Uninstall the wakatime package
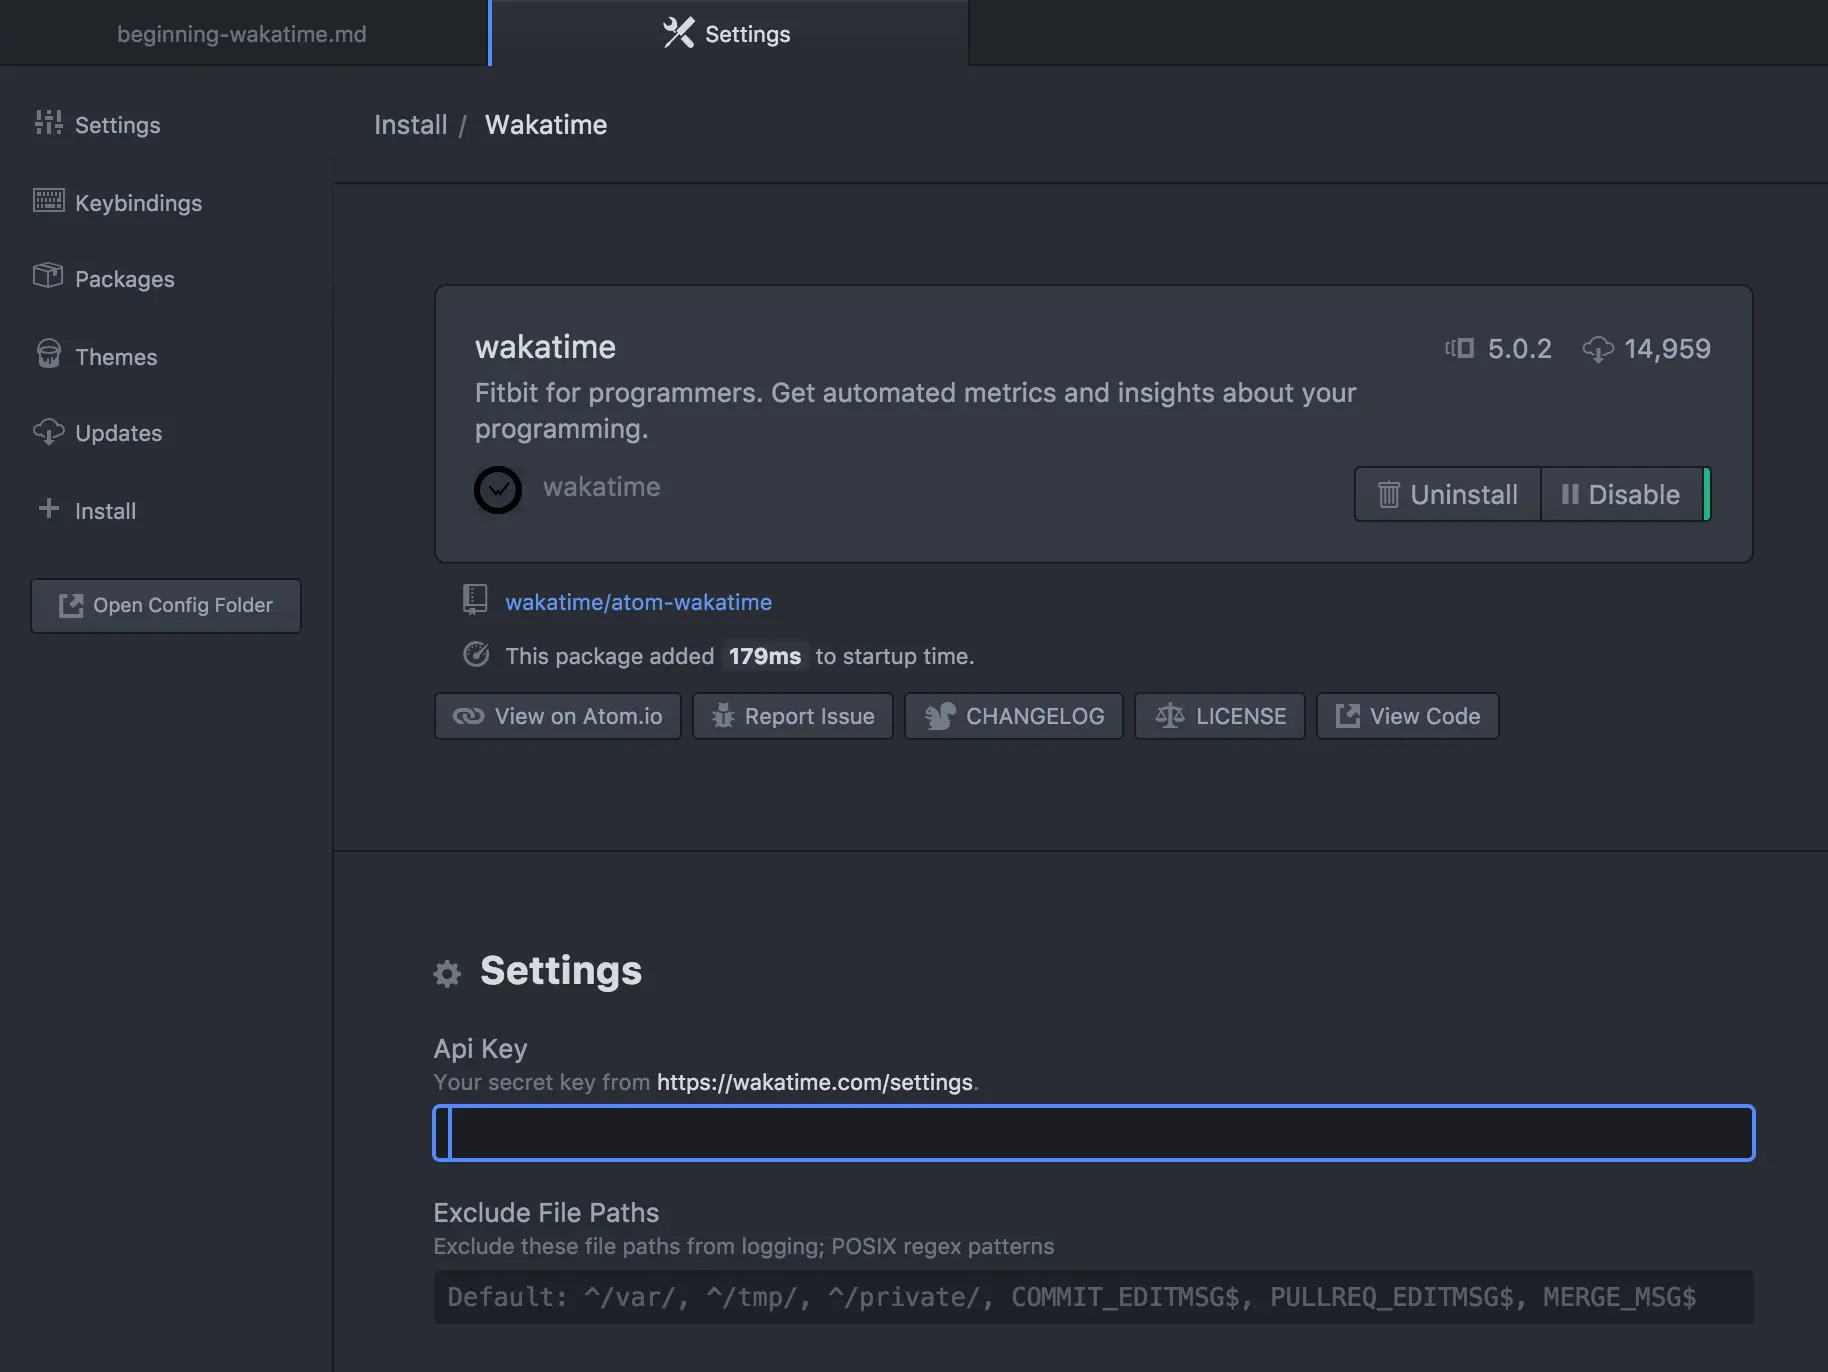Screen dimensions: 1828x1372 [1447, 494]
